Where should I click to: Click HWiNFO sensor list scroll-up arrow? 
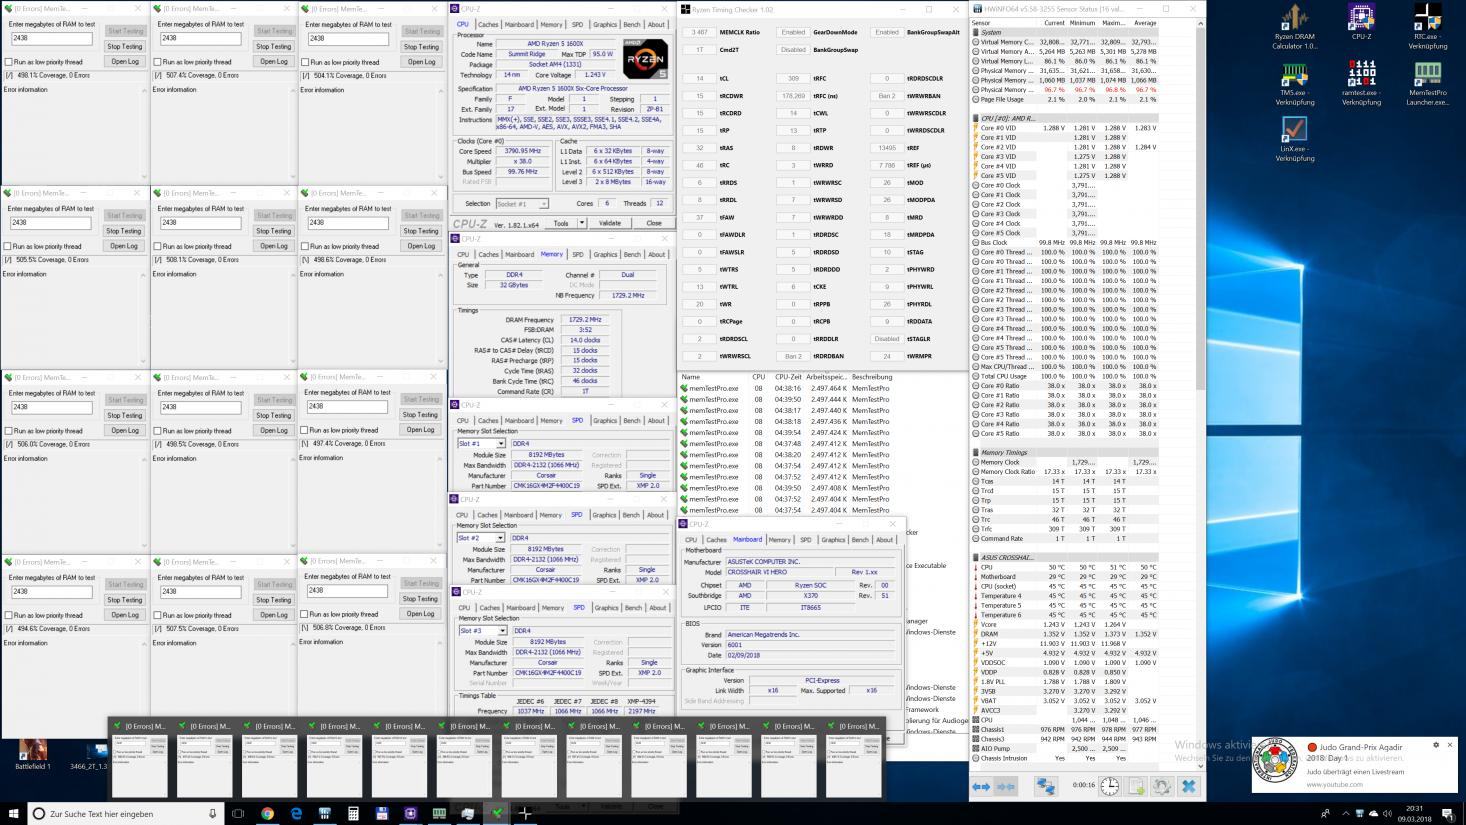tap(1201, 22)
